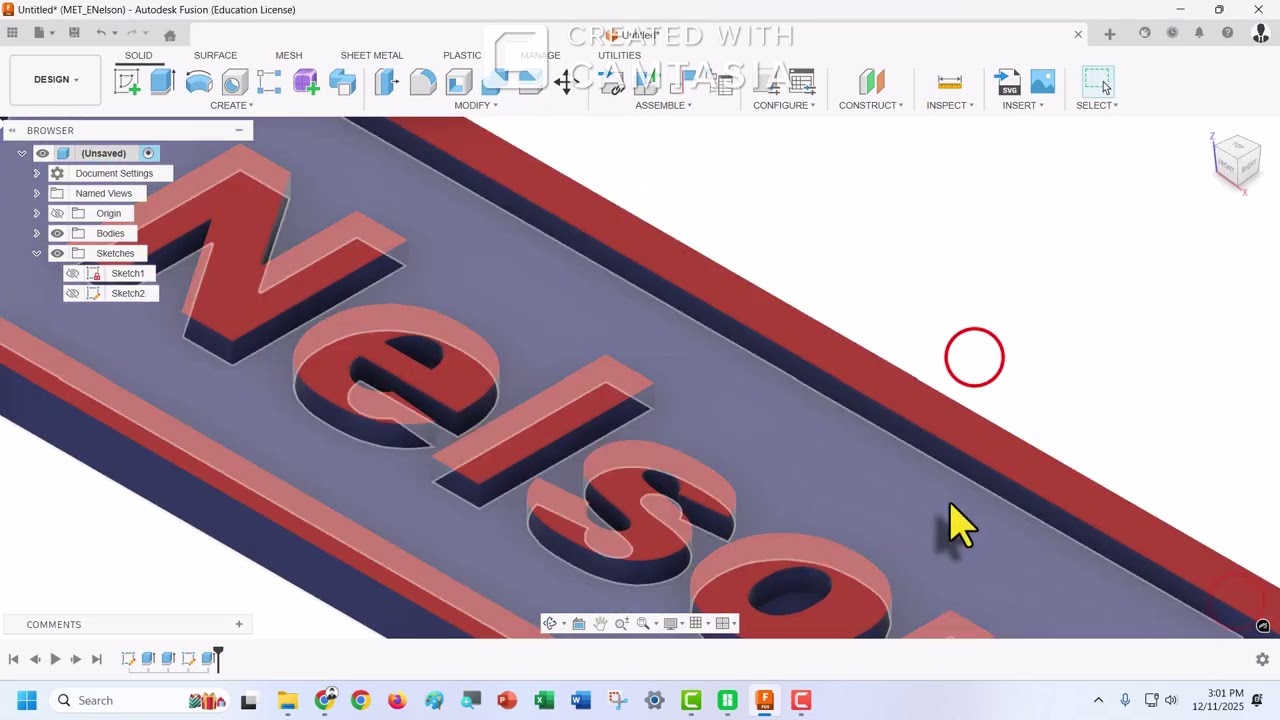Open the Data Panel grid icon
Image resolution: width=1280 pixels, height=720 pixels.
pos(12,33)
